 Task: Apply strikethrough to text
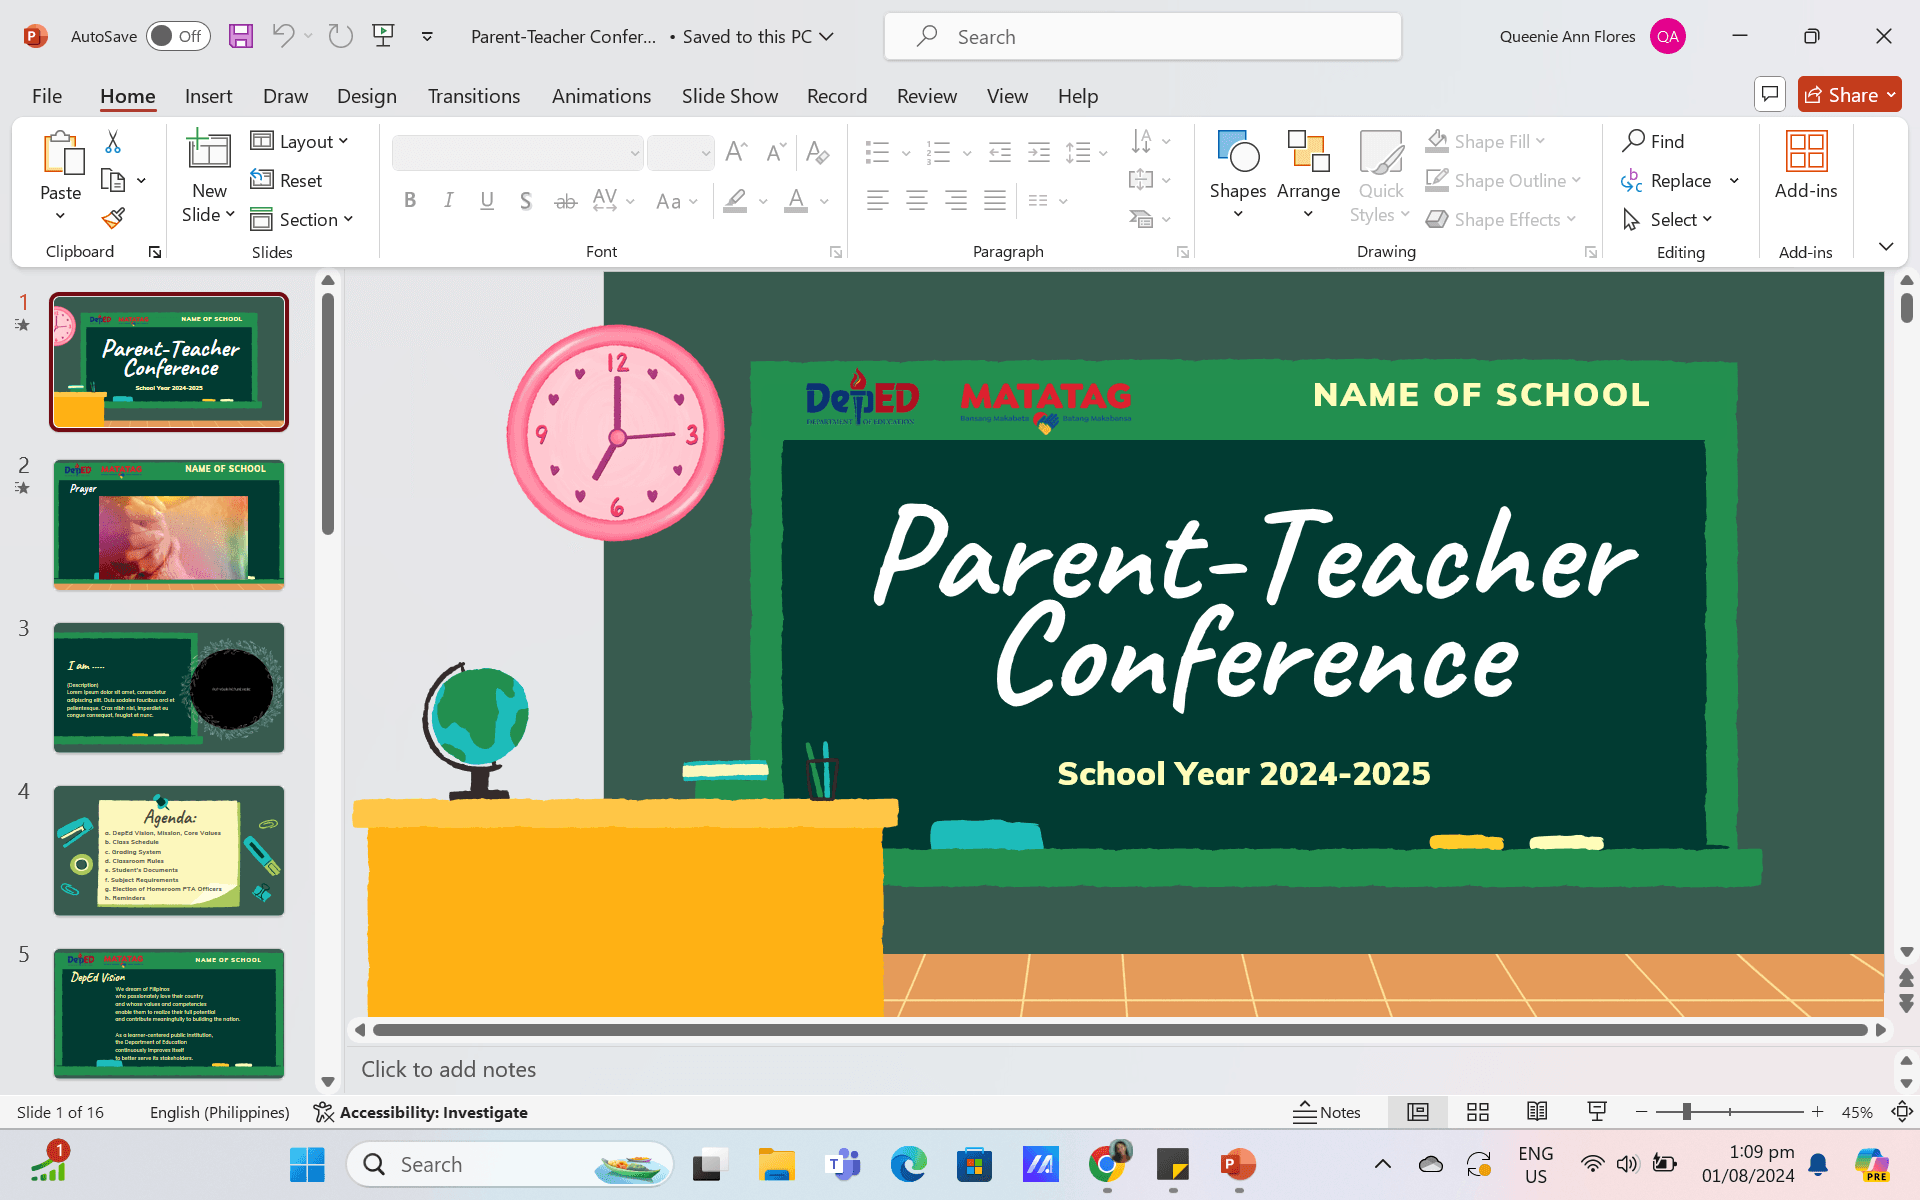[565, 200]
